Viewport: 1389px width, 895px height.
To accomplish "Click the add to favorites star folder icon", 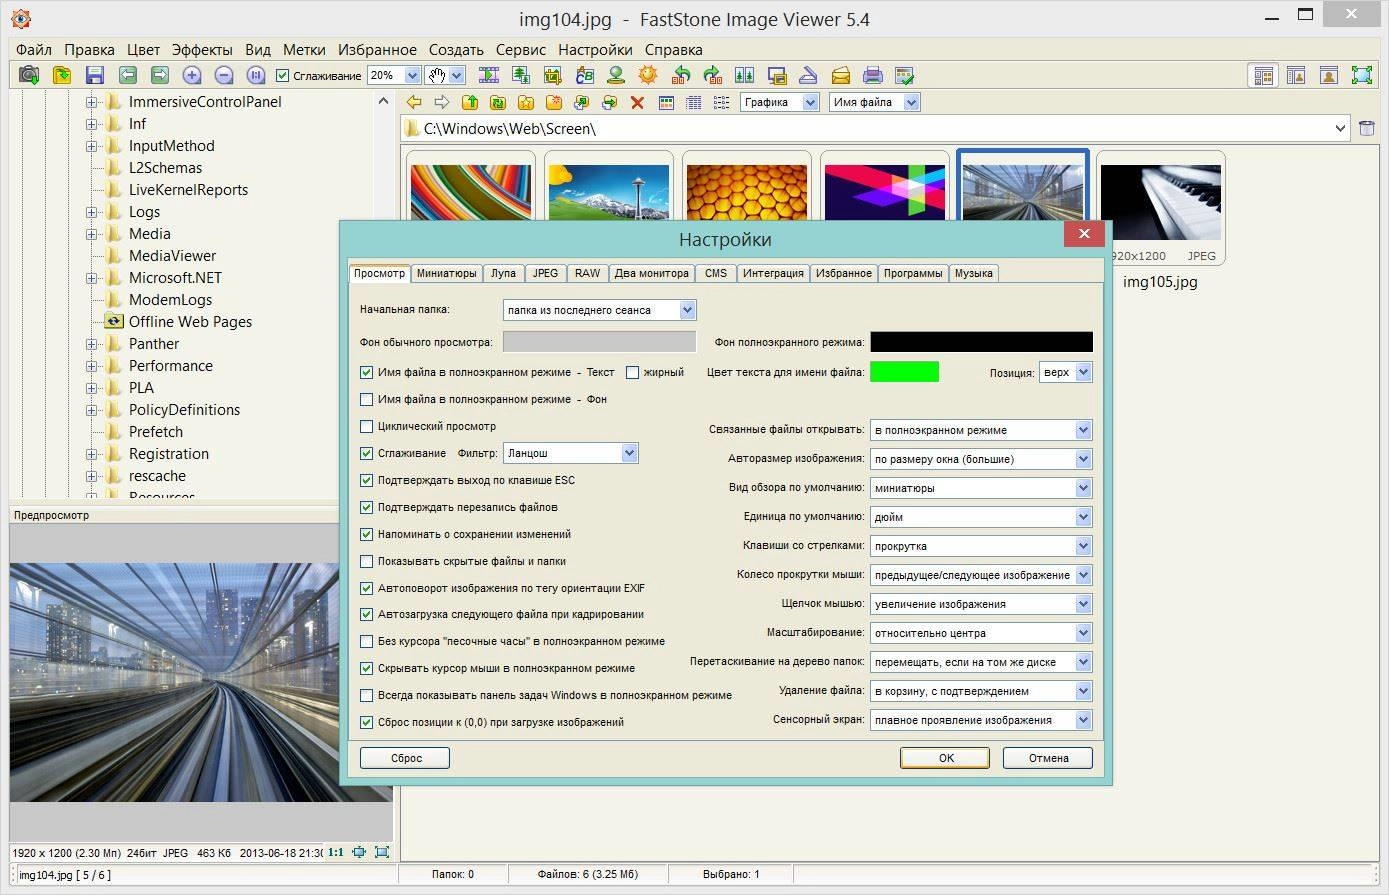I will point(525,102).
